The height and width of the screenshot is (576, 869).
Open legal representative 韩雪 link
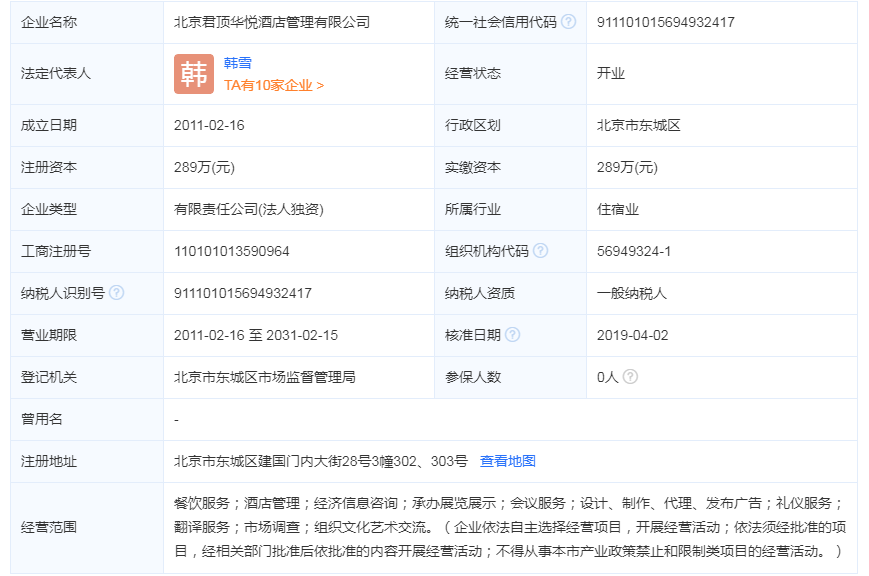[x=238, y=63]
